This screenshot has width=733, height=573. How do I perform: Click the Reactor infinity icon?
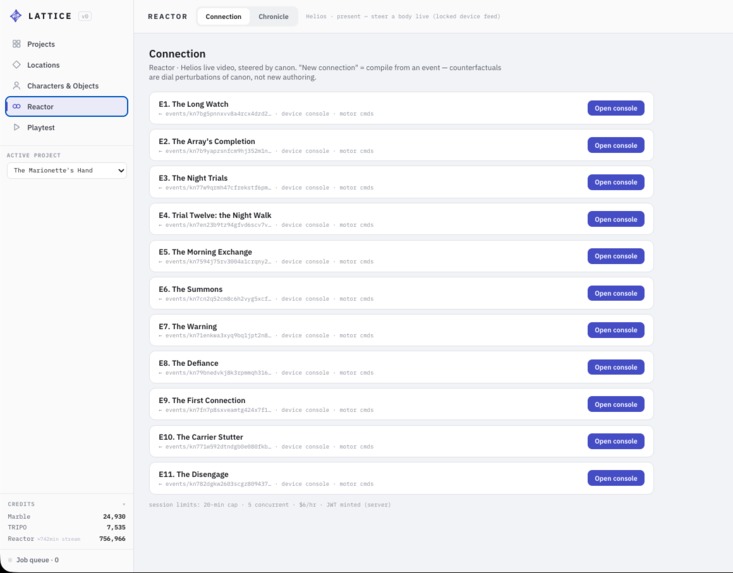coord(16,107)
